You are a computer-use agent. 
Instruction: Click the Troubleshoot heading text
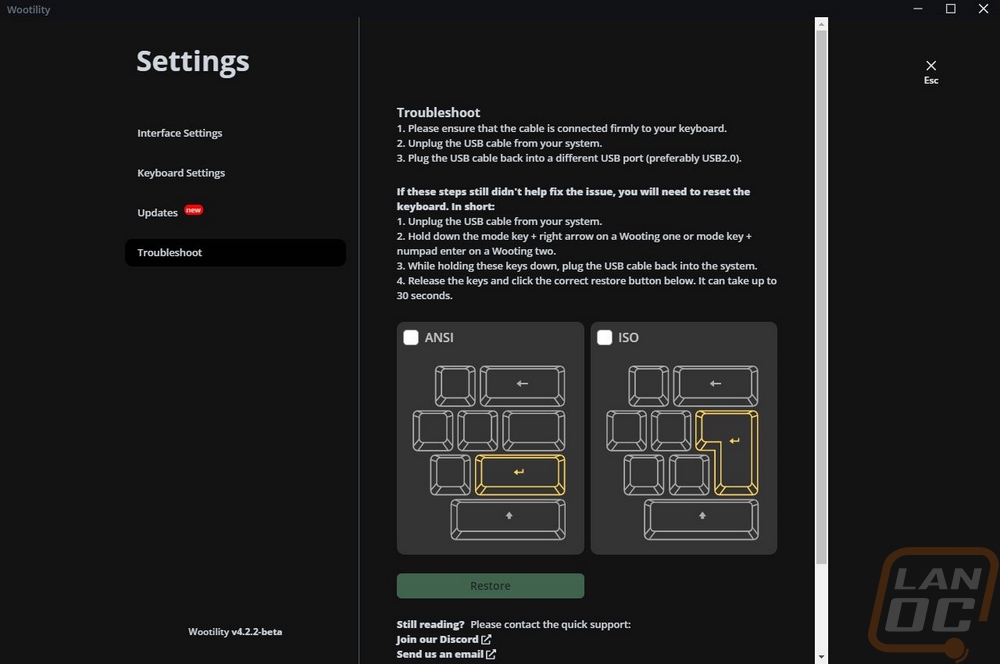coord(438,112)
